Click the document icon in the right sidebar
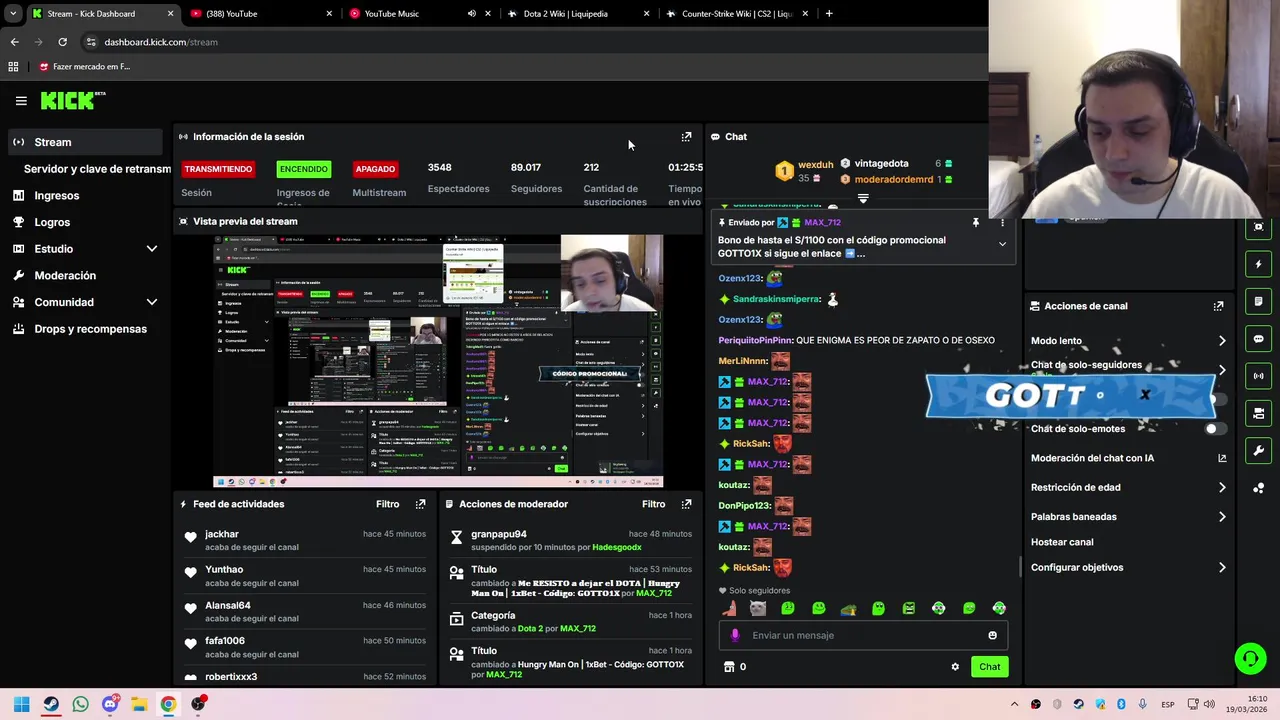This screenshot has height=720, width=1280. [1258, 302]
